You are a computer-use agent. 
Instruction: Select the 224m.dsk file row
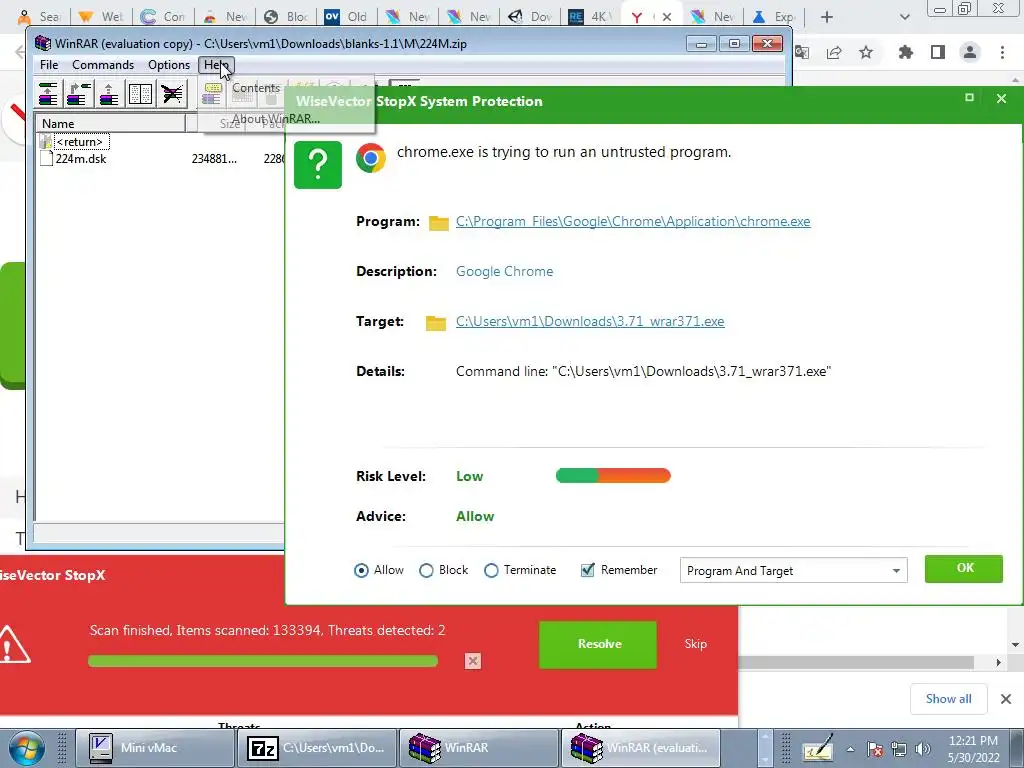[x=81, y=159]
